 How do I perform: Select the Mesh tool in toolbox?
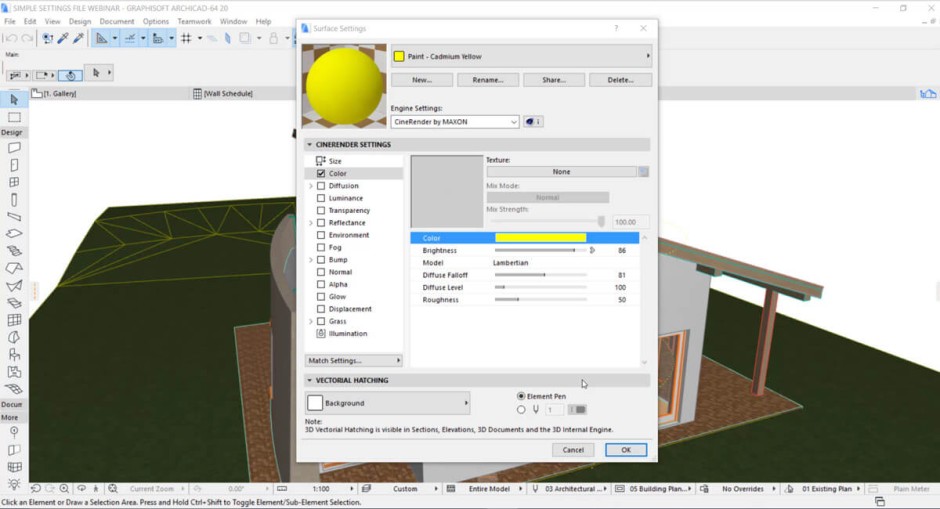coord(14,388)
